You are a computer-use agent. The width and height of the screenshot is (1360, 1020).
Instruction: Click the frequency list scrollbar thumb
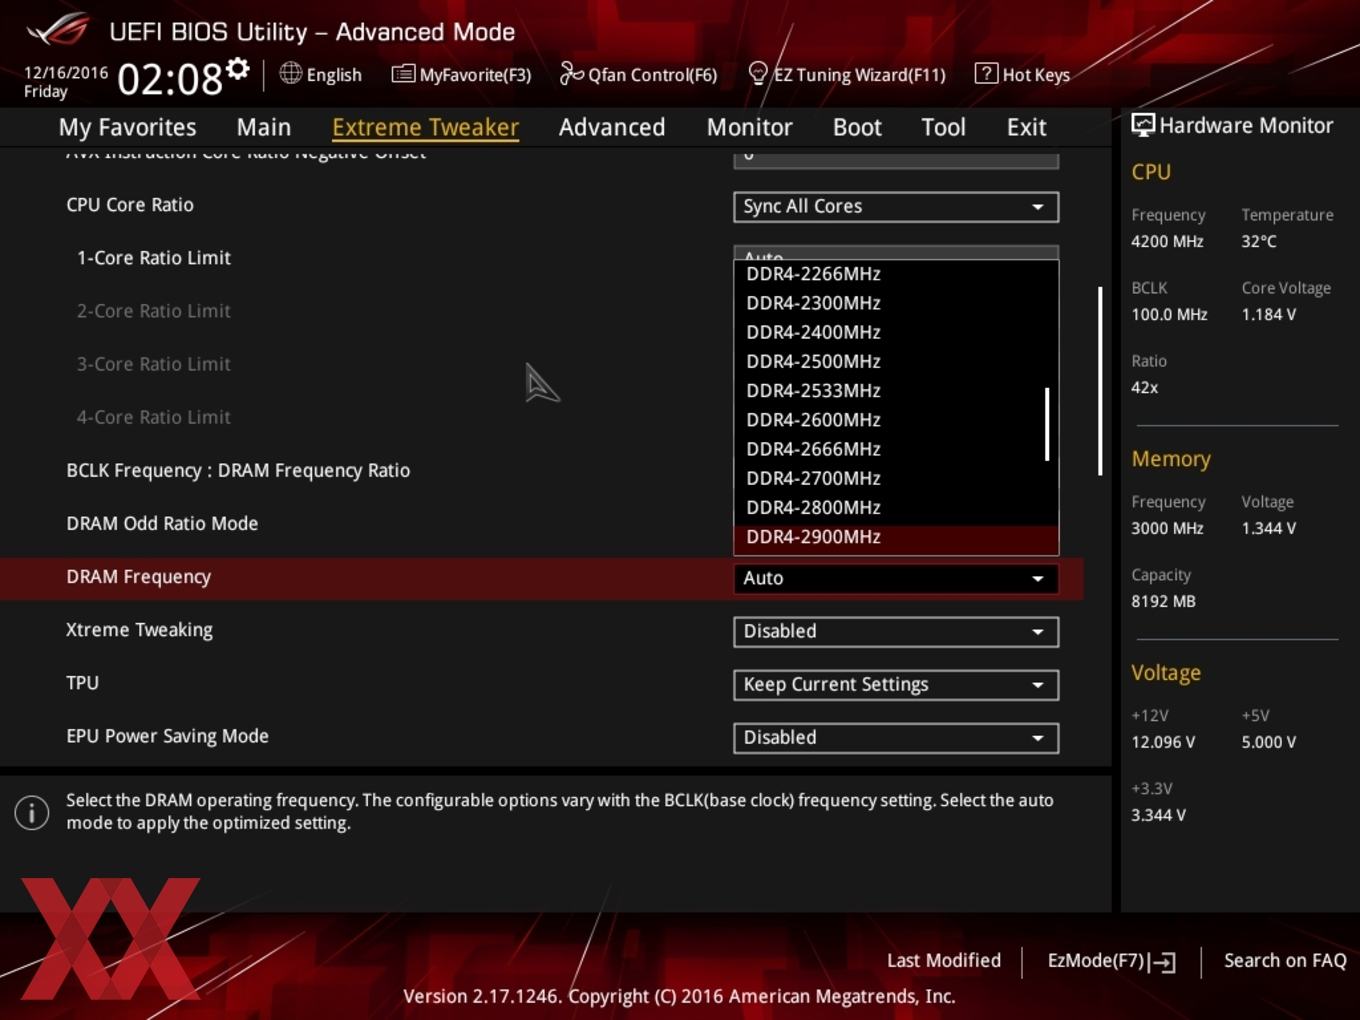coord(1047,424)
